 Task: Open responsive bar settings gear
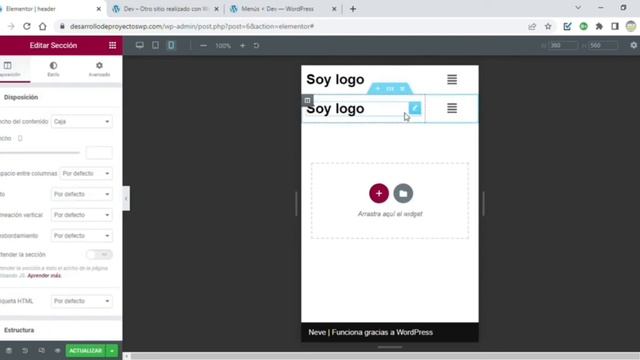click(x=633, y=45)
